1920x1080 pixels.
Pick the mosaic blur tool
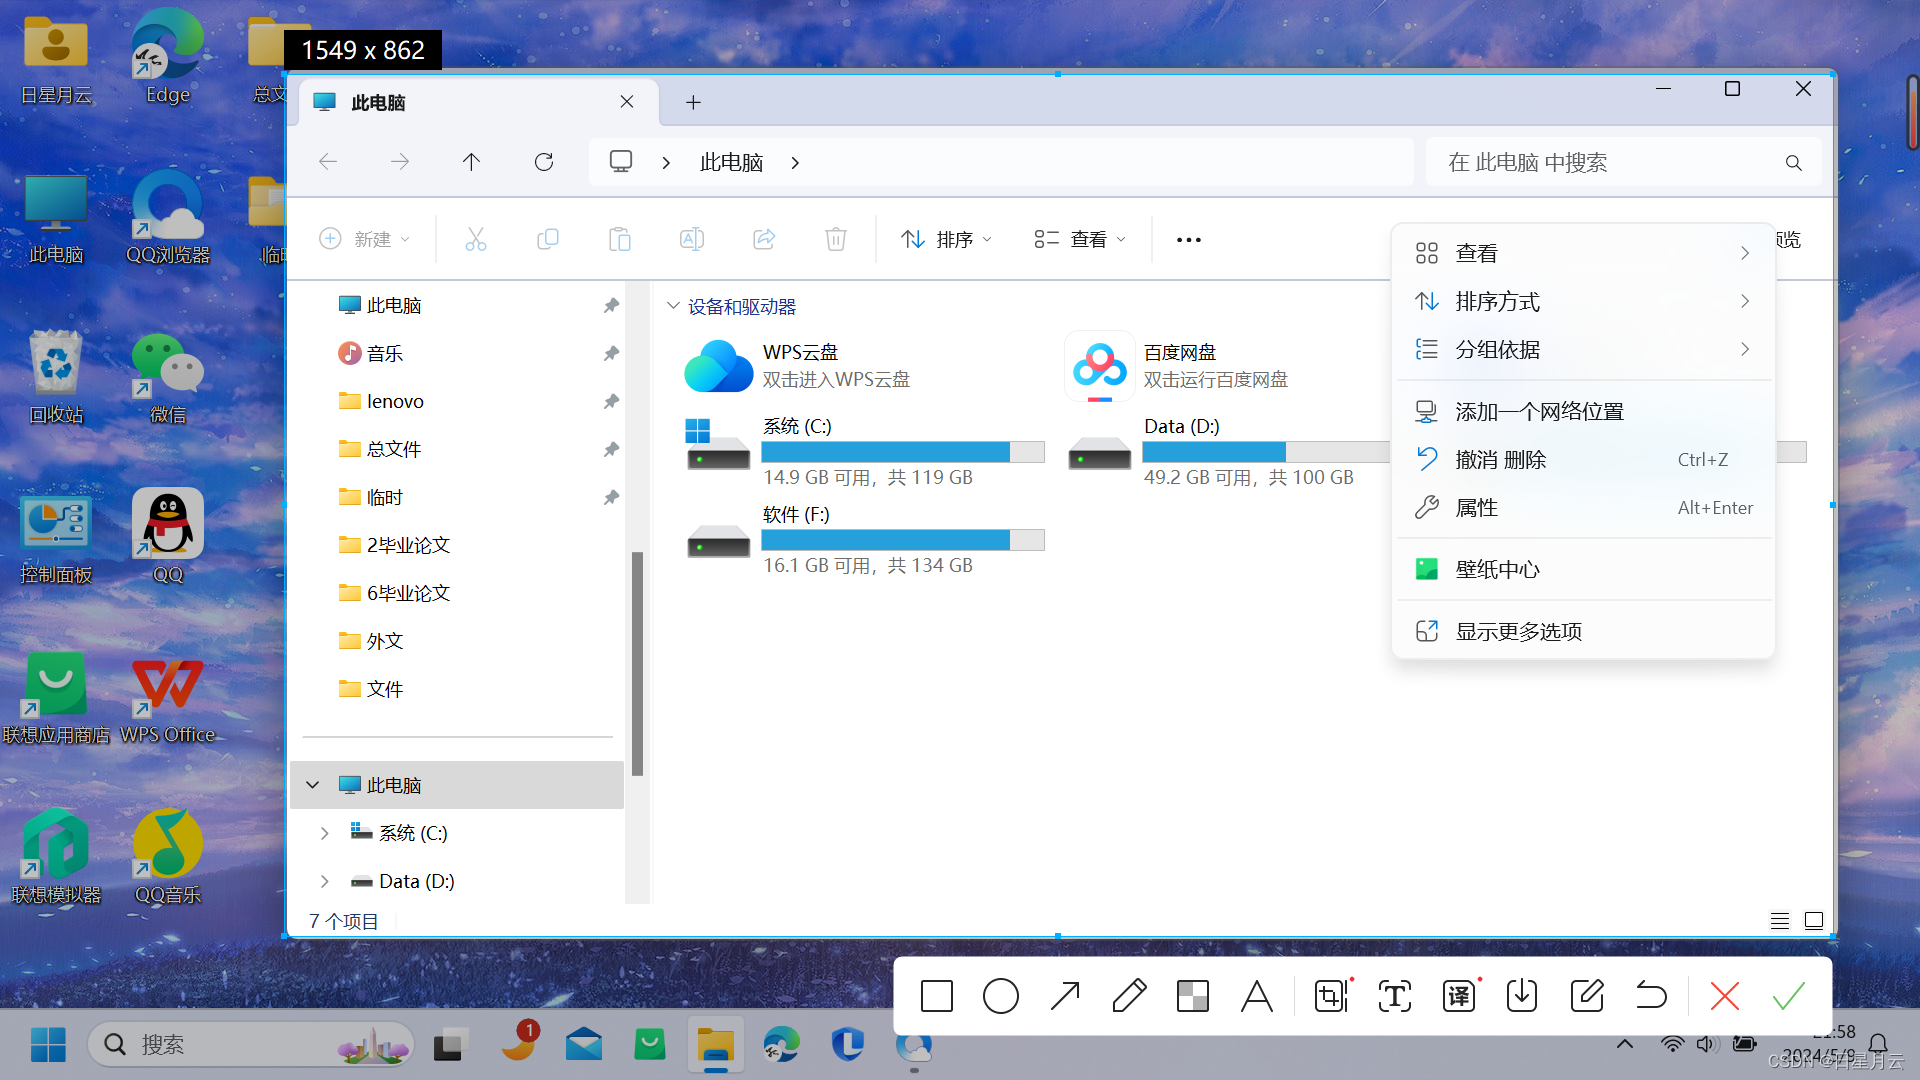tap(1192, 996)
